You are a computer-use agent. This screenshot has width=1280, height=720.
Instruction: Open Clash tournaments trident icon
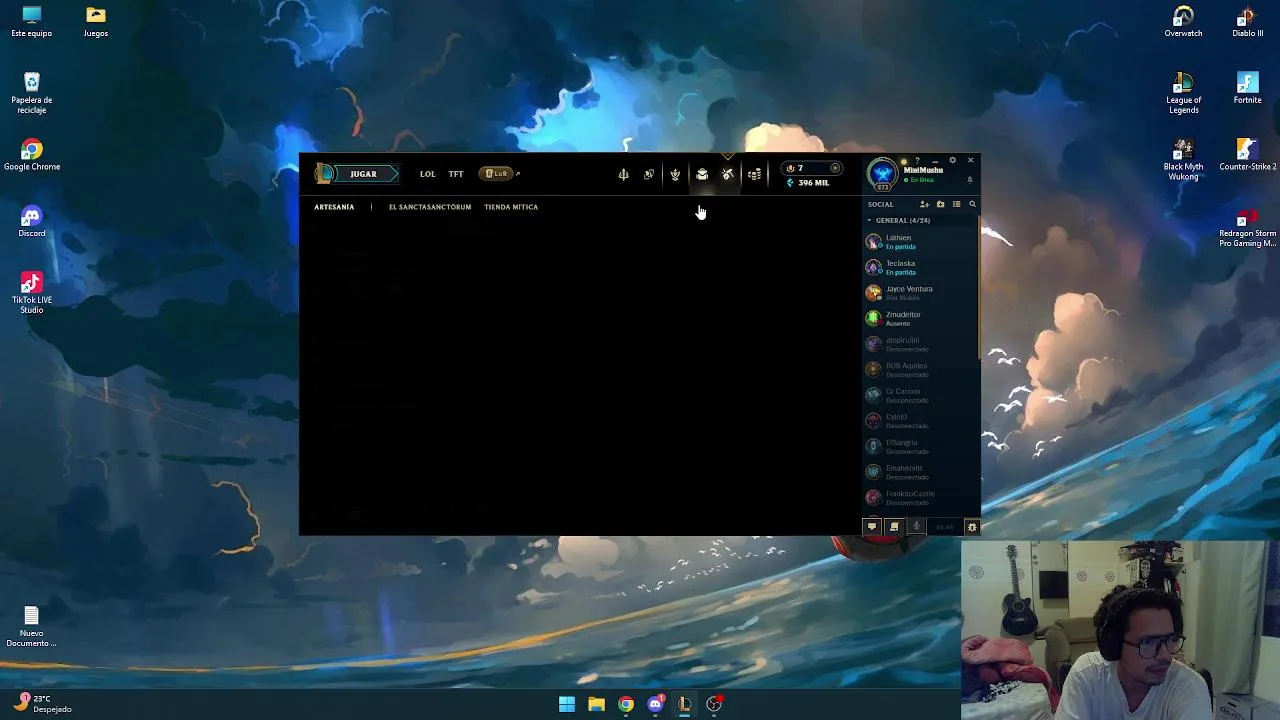coord(623,174)
